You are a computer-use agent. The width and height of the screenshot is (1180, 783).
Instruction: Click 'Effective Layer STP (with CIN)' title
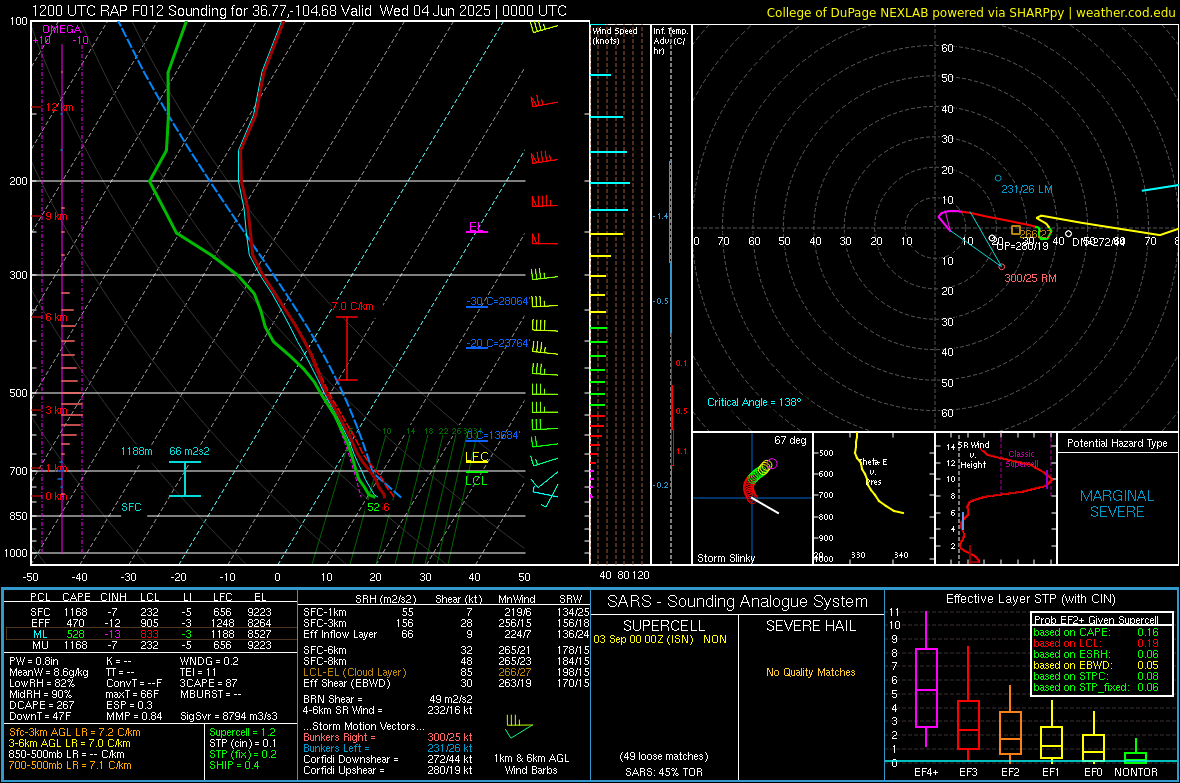pos(1031,599)
